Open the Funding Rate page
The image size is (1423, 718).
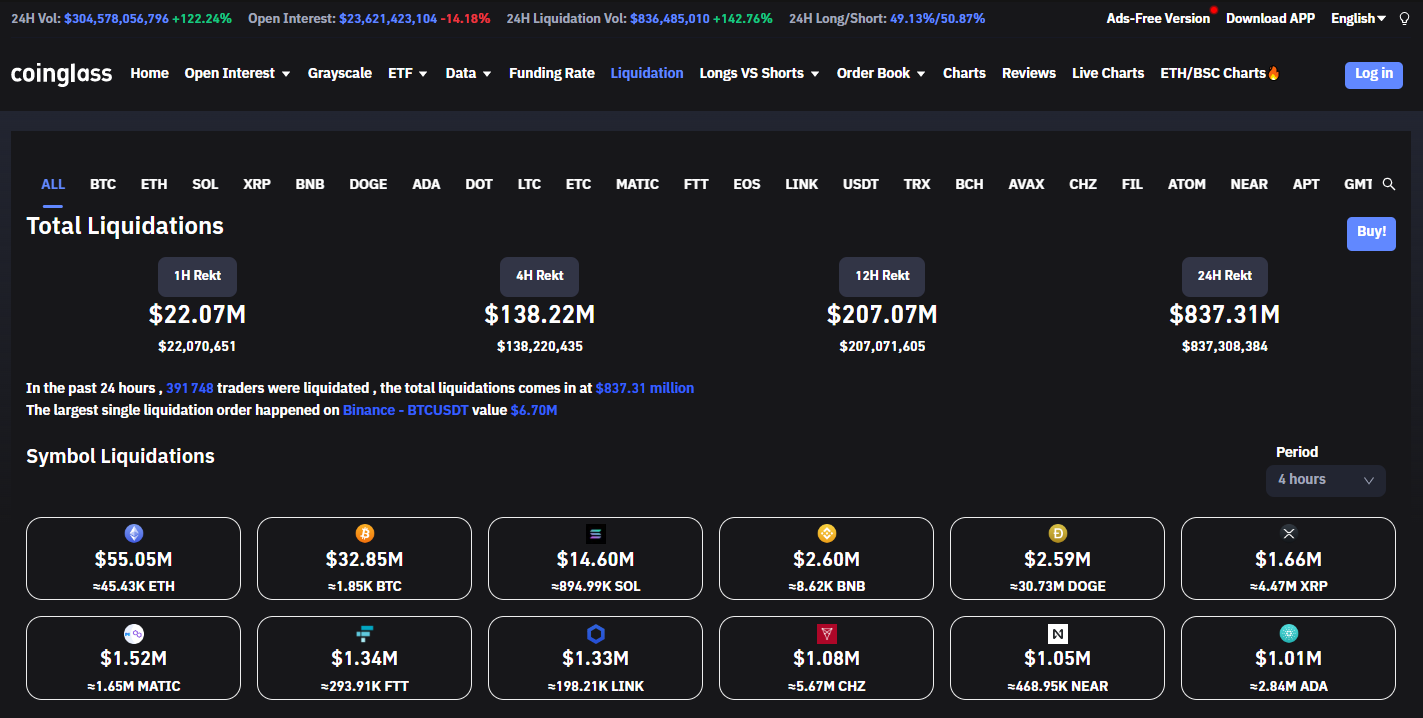(x=552, y=73)
